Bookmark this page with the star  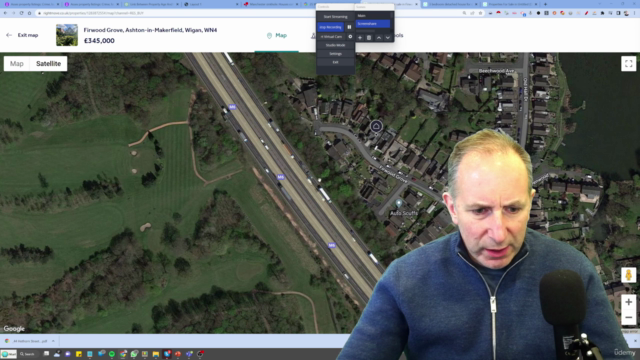pyautogui.click(x=480, y=13)
